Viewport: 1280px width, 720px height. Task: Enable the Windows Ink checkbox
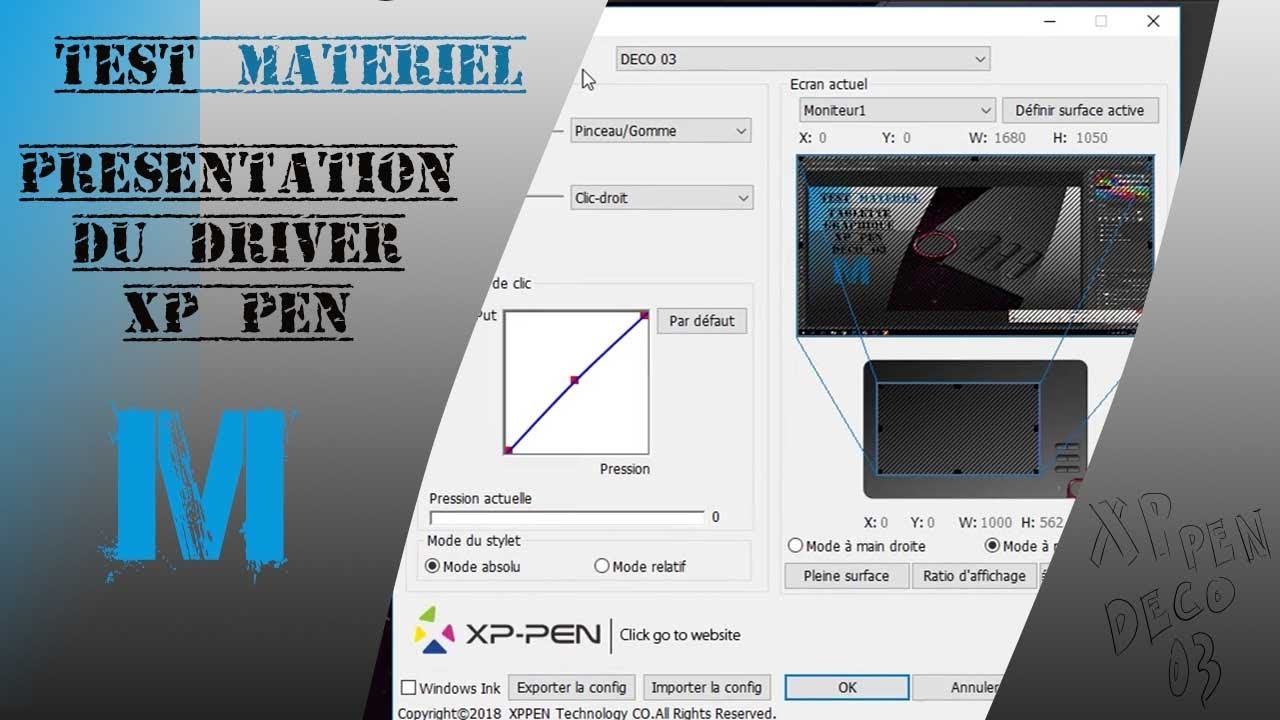[409, 688]
